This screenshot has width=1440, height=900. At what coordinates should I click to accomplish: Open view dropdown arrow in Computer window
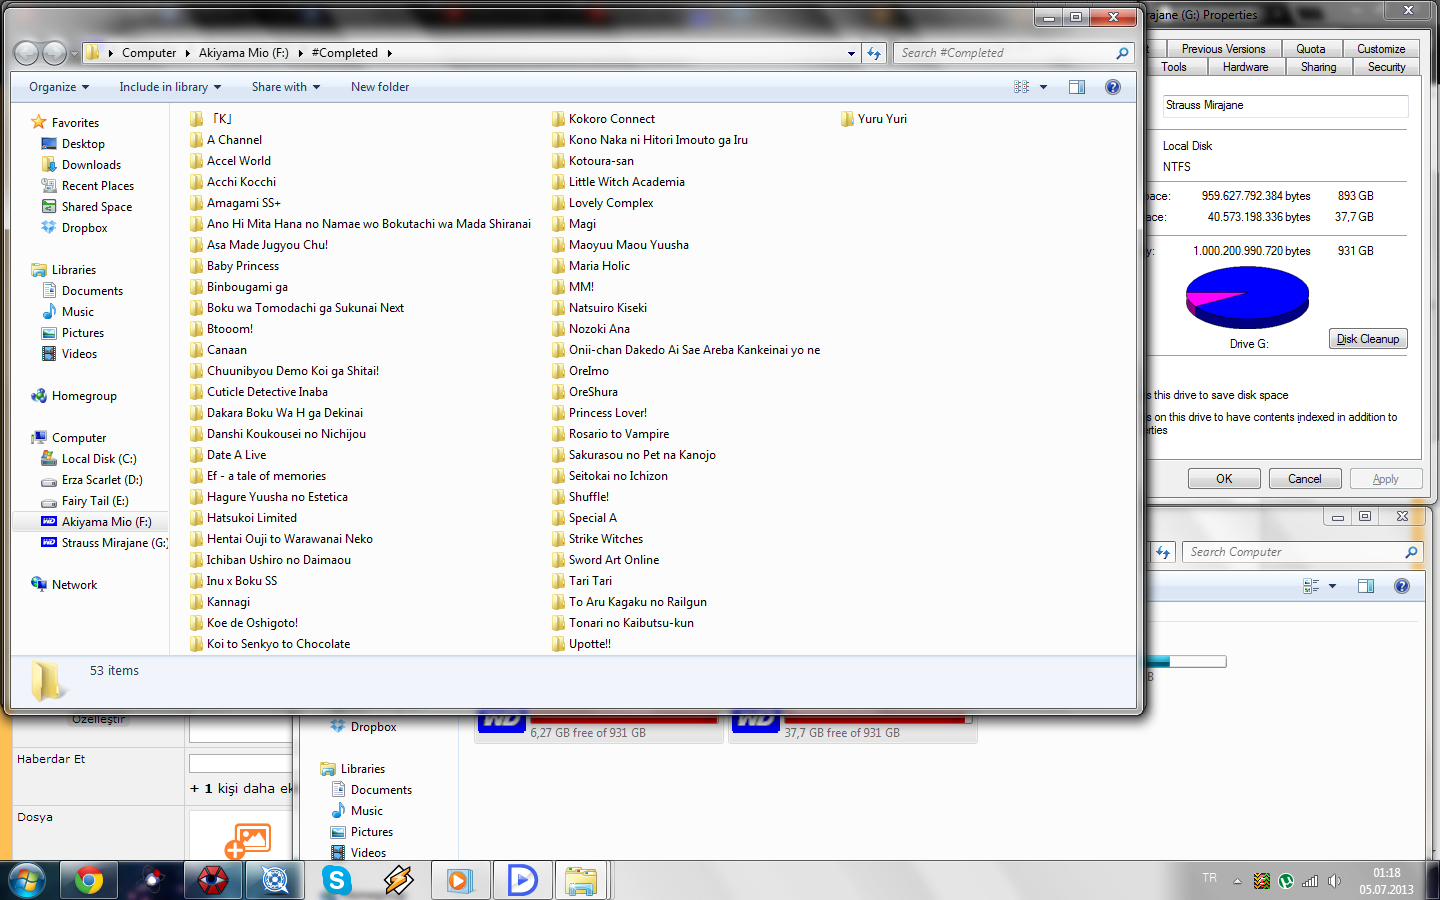point(1332,586)
